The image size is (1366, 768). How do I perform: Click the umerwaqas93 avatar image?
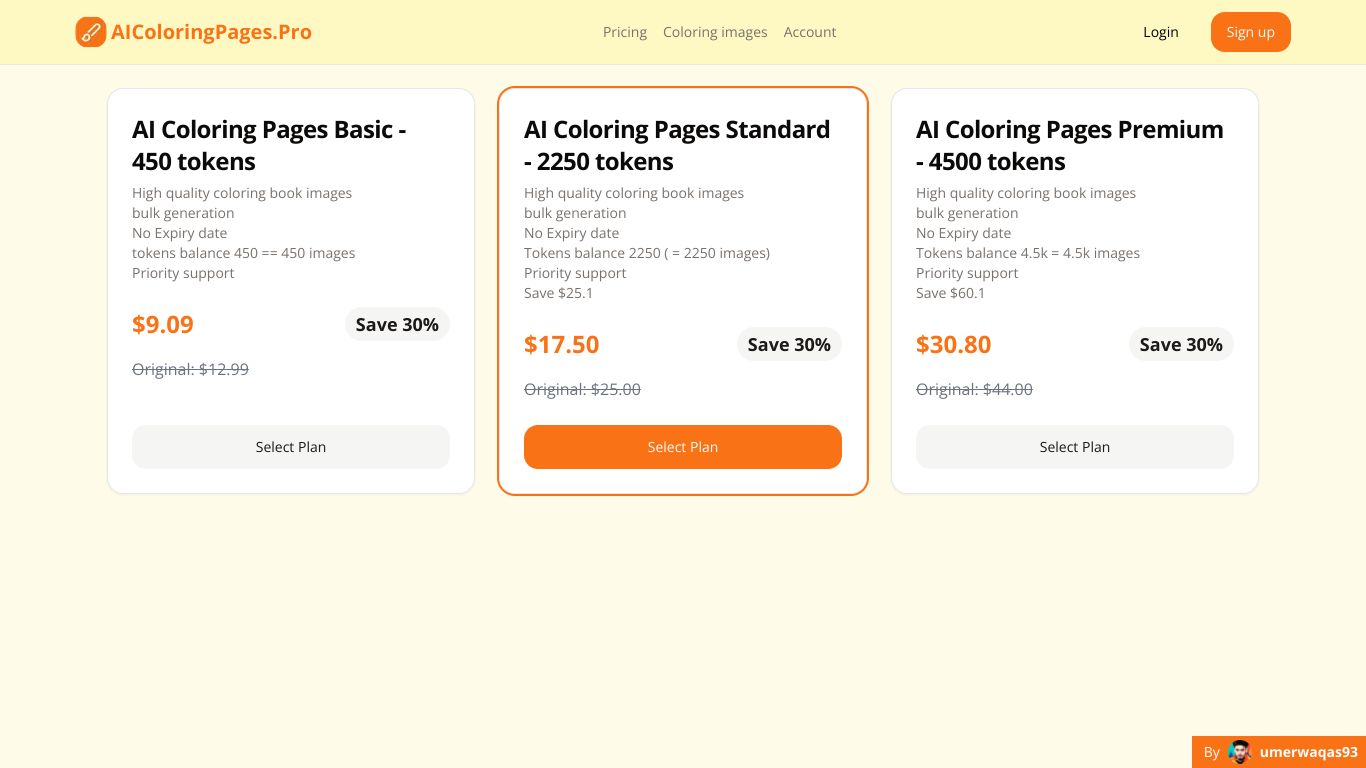tap(1240, 752)
